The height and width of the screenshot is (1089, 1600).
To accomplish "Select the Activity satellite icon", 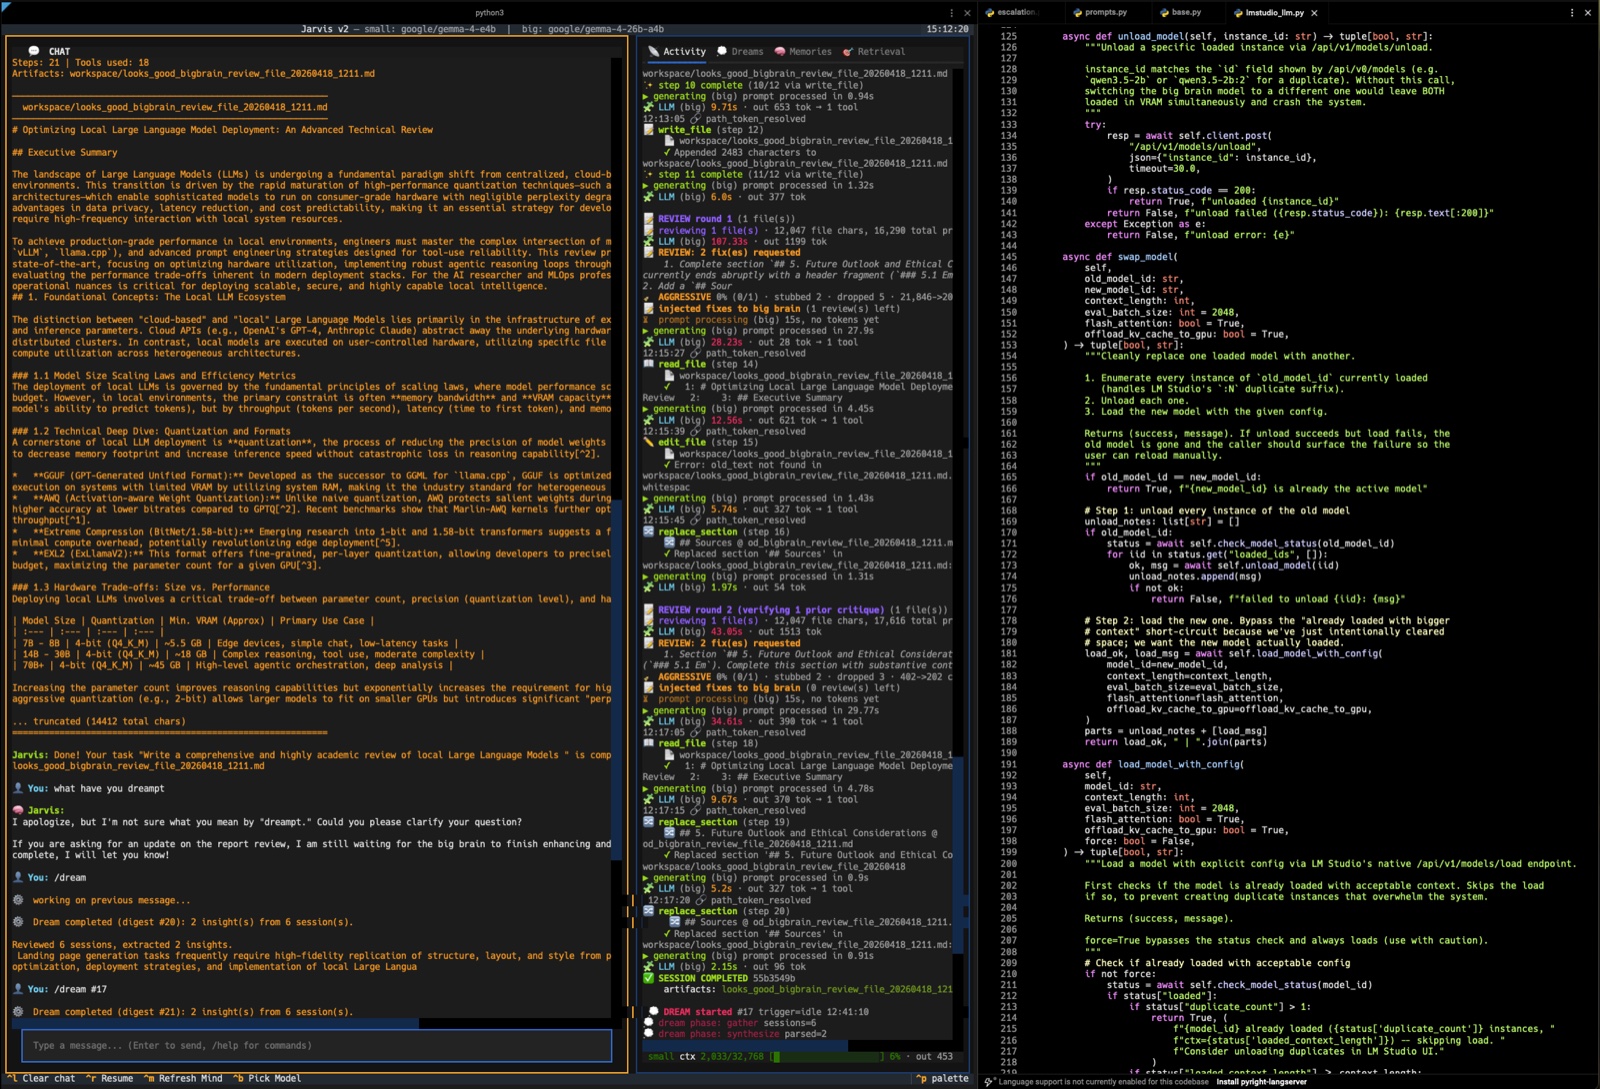I will click(654, 51).
